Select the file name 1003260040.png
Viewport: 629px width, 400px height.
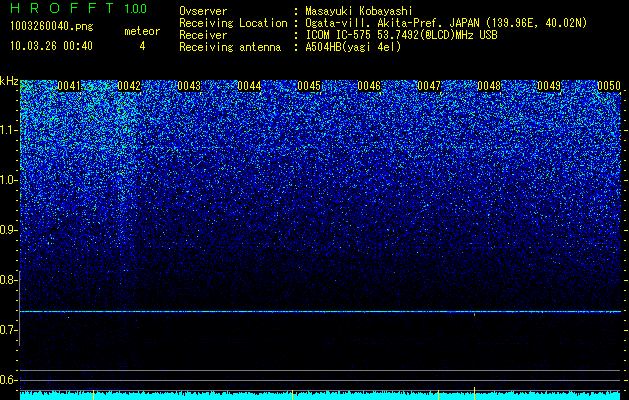(x=52, y=26)
